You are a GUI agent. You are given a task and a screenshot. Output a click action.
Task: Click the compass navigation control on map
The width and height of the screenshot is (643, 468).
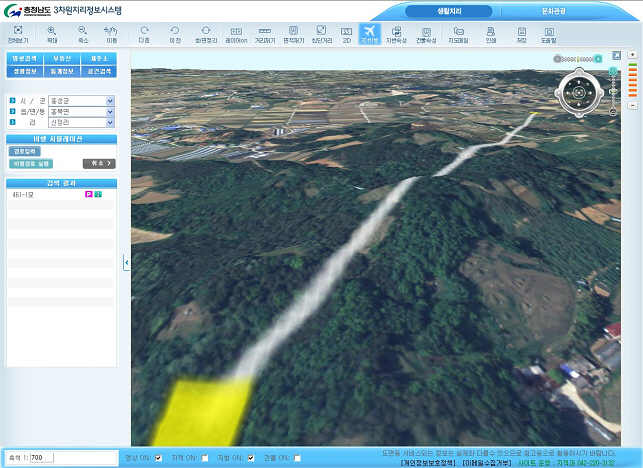(579, 94)
